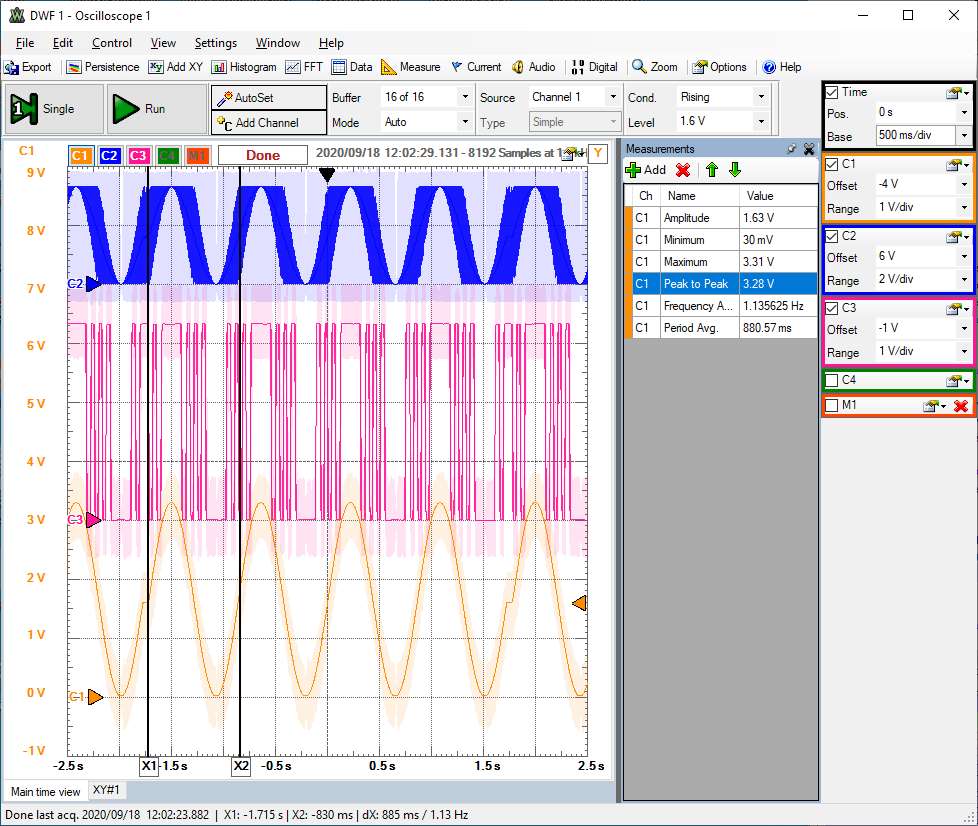Click the Export toolbar icon
The height and width of the screenshot is (826, 978).
(x=28, y=67)
